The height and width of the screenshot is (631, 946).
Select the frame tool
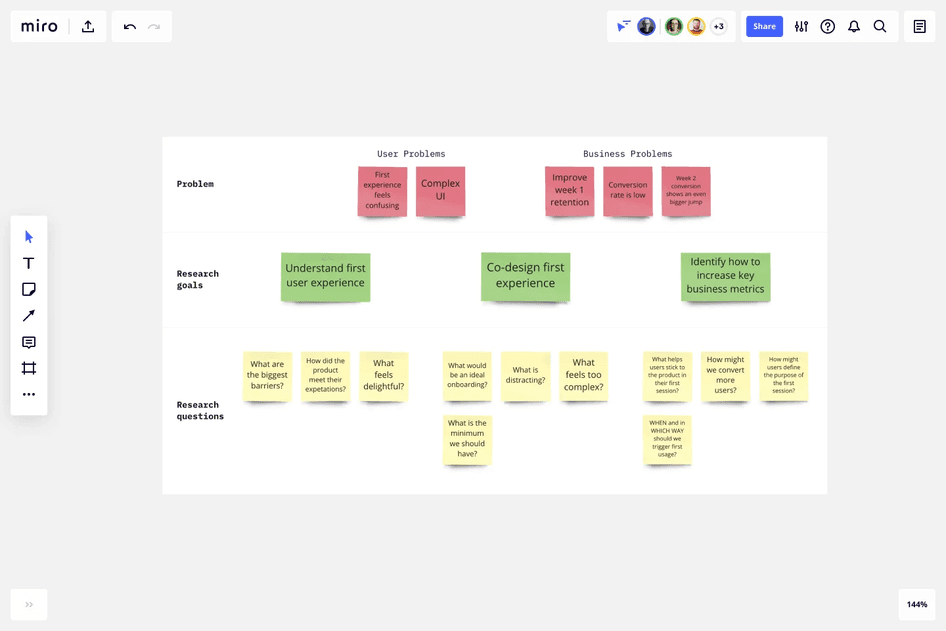[28, 367]
